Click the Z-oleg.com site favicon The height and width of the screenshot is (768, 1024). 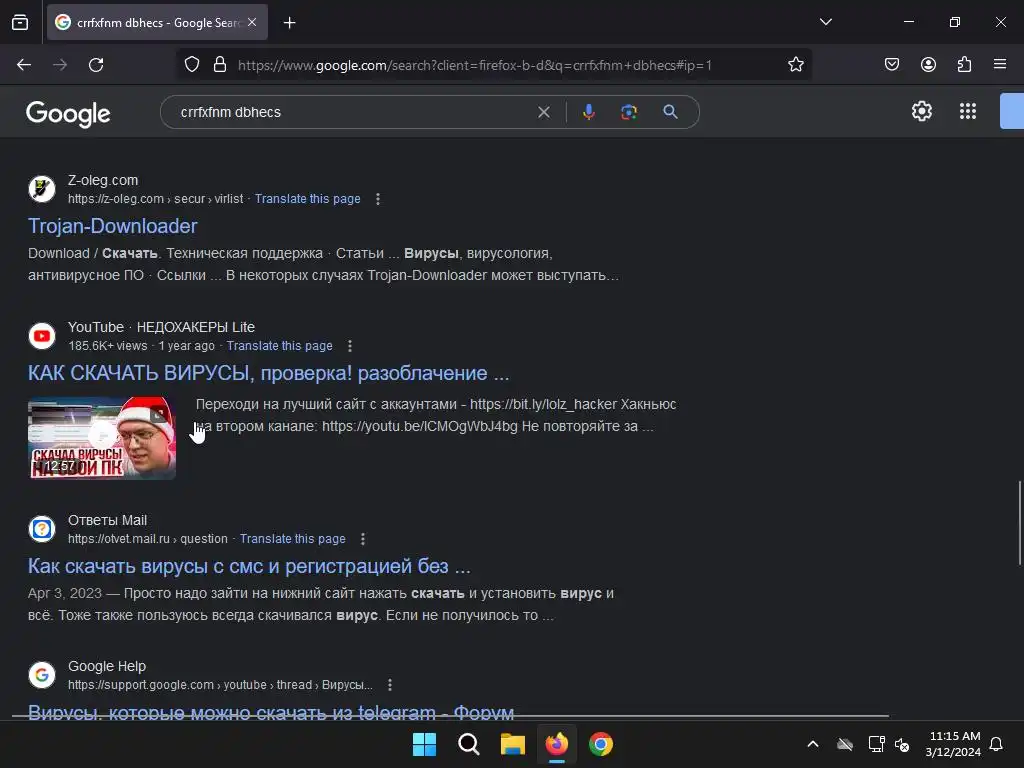pyautogui.click(x=42, y=189)
